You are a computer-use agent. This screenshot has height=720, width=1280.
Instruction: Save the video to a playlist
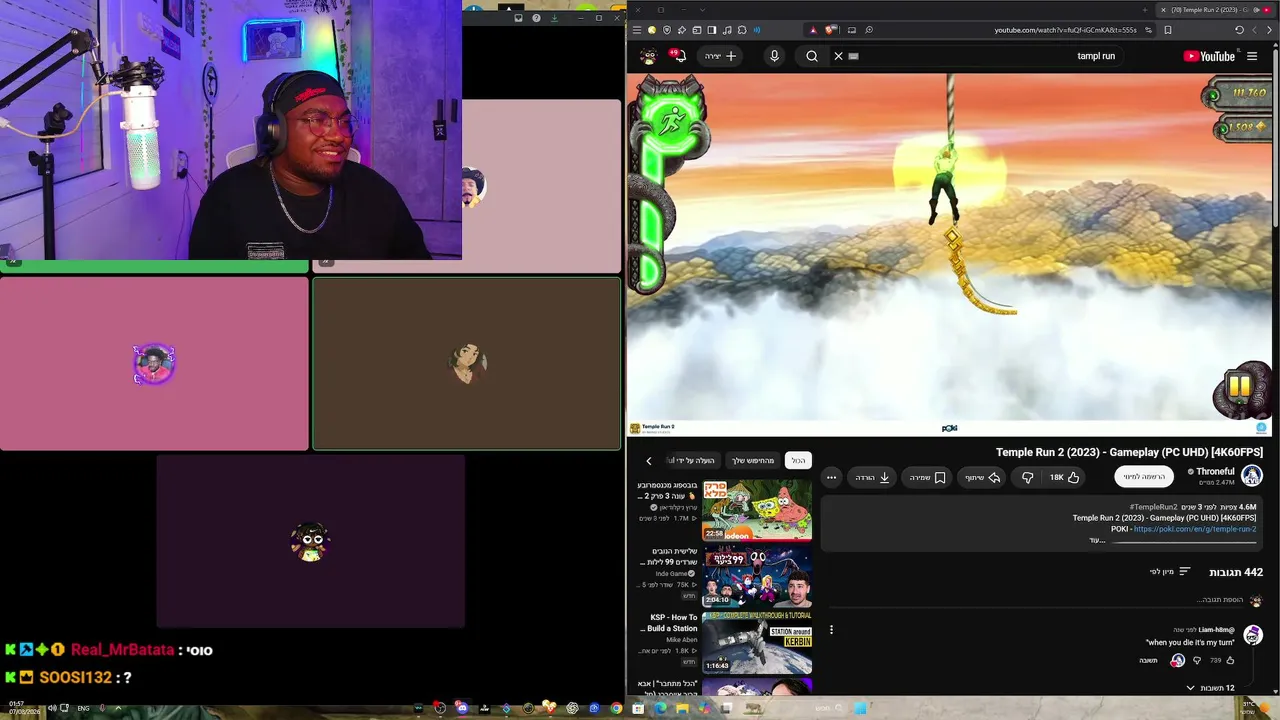click(x=927, y=477)
